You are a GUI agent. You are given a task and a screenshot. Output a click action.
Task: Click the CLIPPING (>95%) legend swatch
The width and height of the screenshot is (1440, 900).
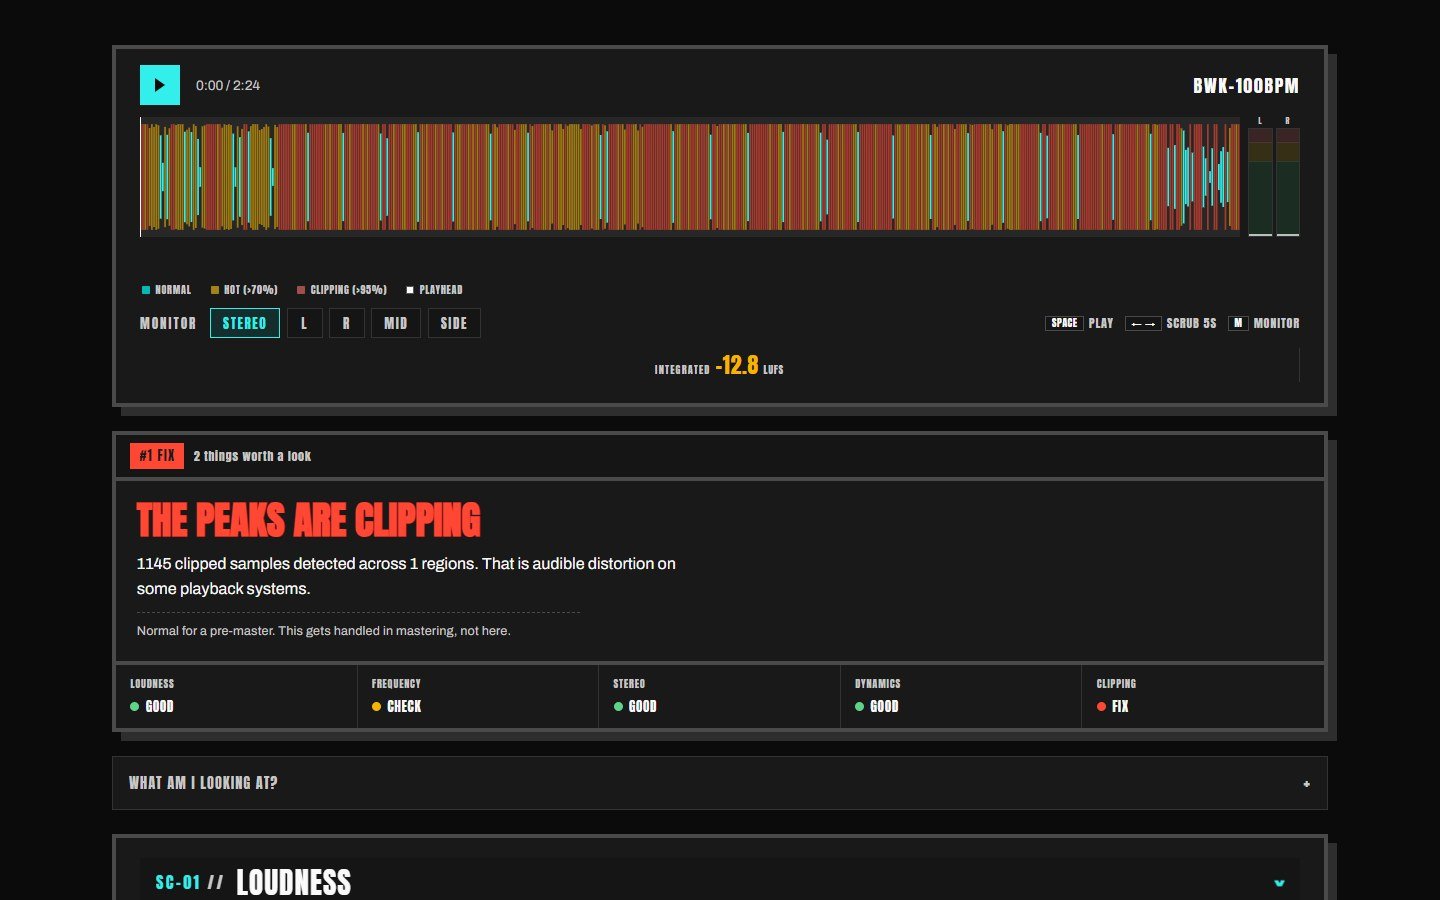pos(301,290)
